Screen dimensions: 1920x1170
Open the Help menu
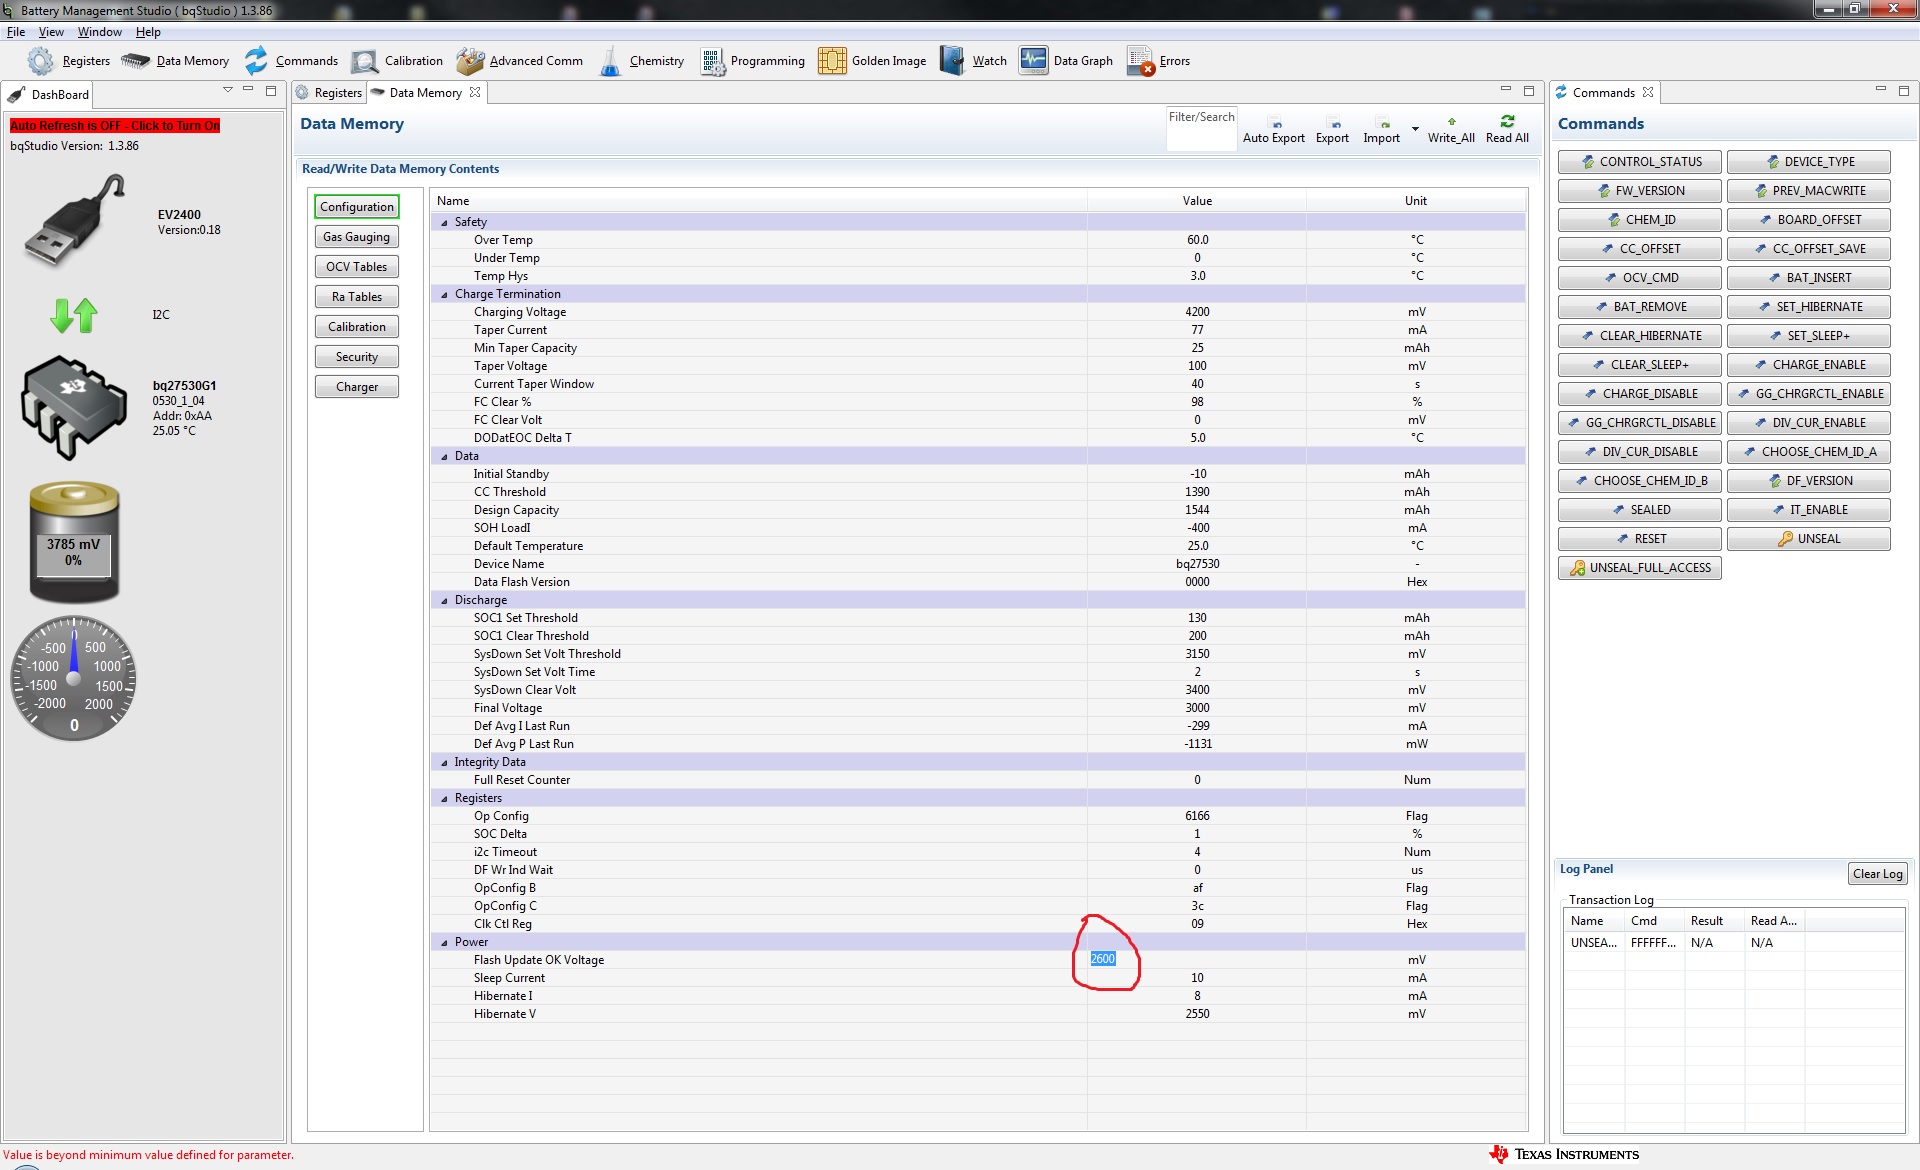coord(148,32)
